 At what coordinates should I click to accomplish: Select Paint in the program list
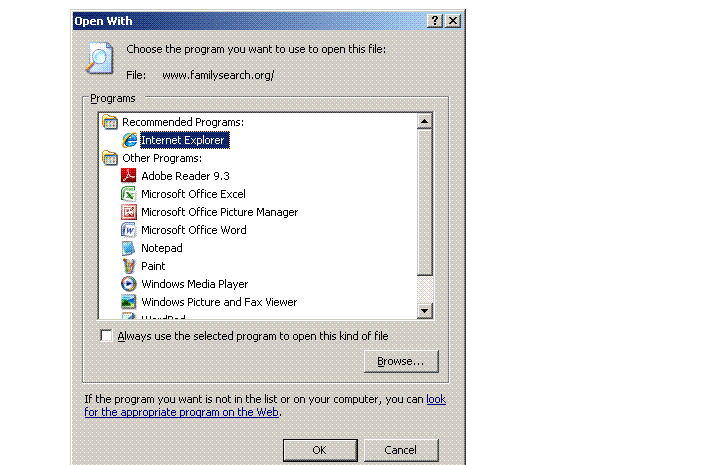pyautogui.click(x=153, y=266)
